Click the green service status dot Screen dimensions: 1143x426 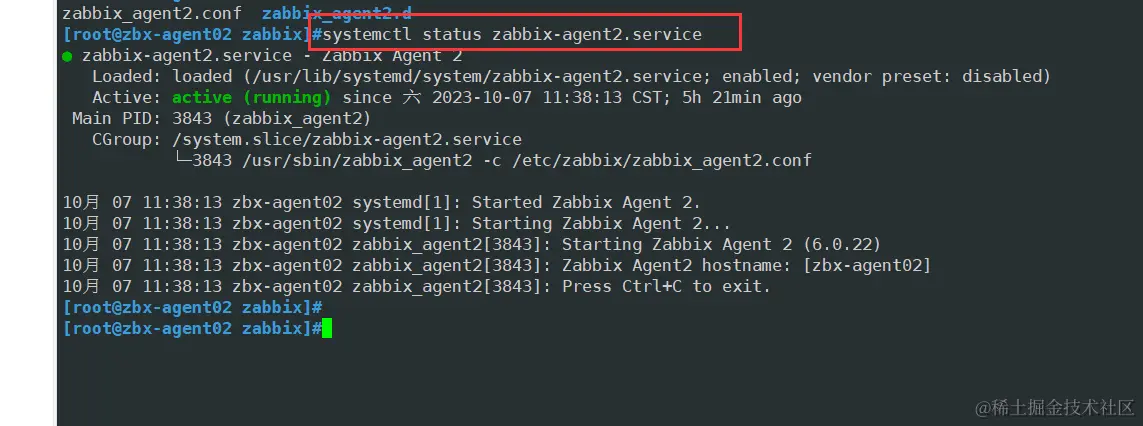(67, 56)
